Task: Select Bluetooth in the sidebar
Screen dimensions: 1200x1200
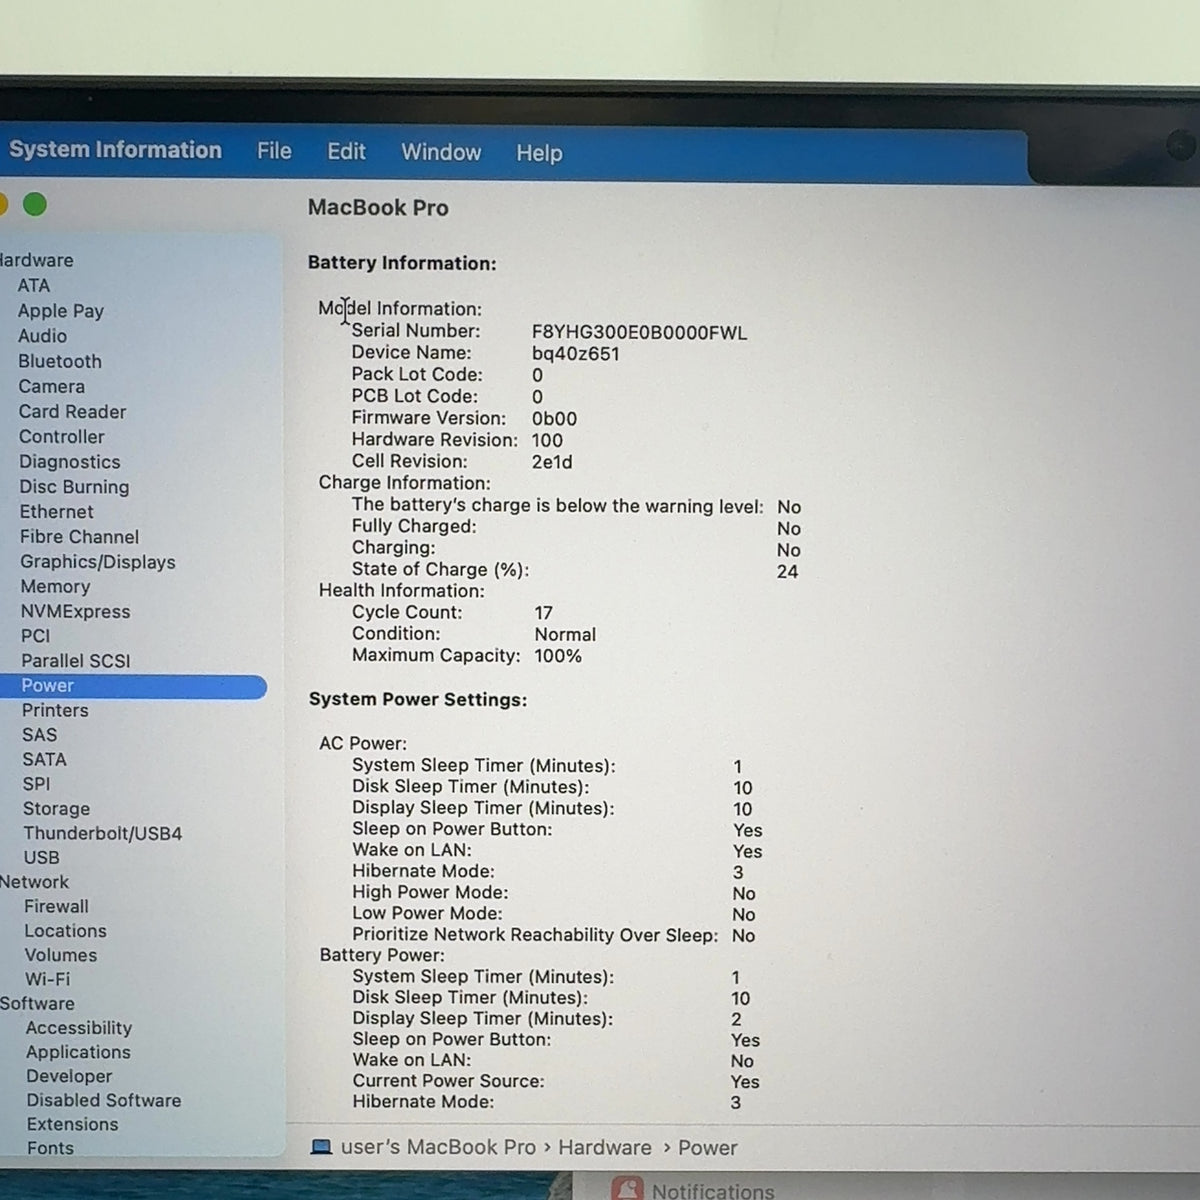Action: [x=60, y=361]
